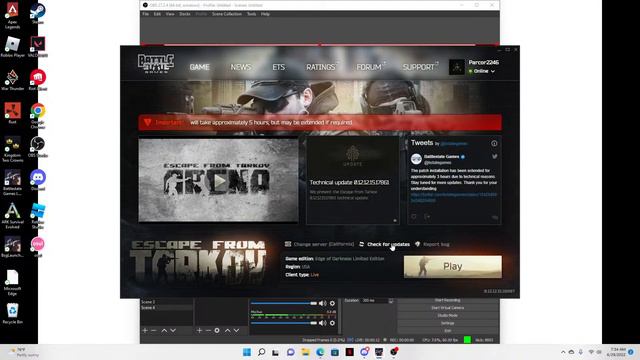Move the source up with the arrow icon

tap(227, 330)
